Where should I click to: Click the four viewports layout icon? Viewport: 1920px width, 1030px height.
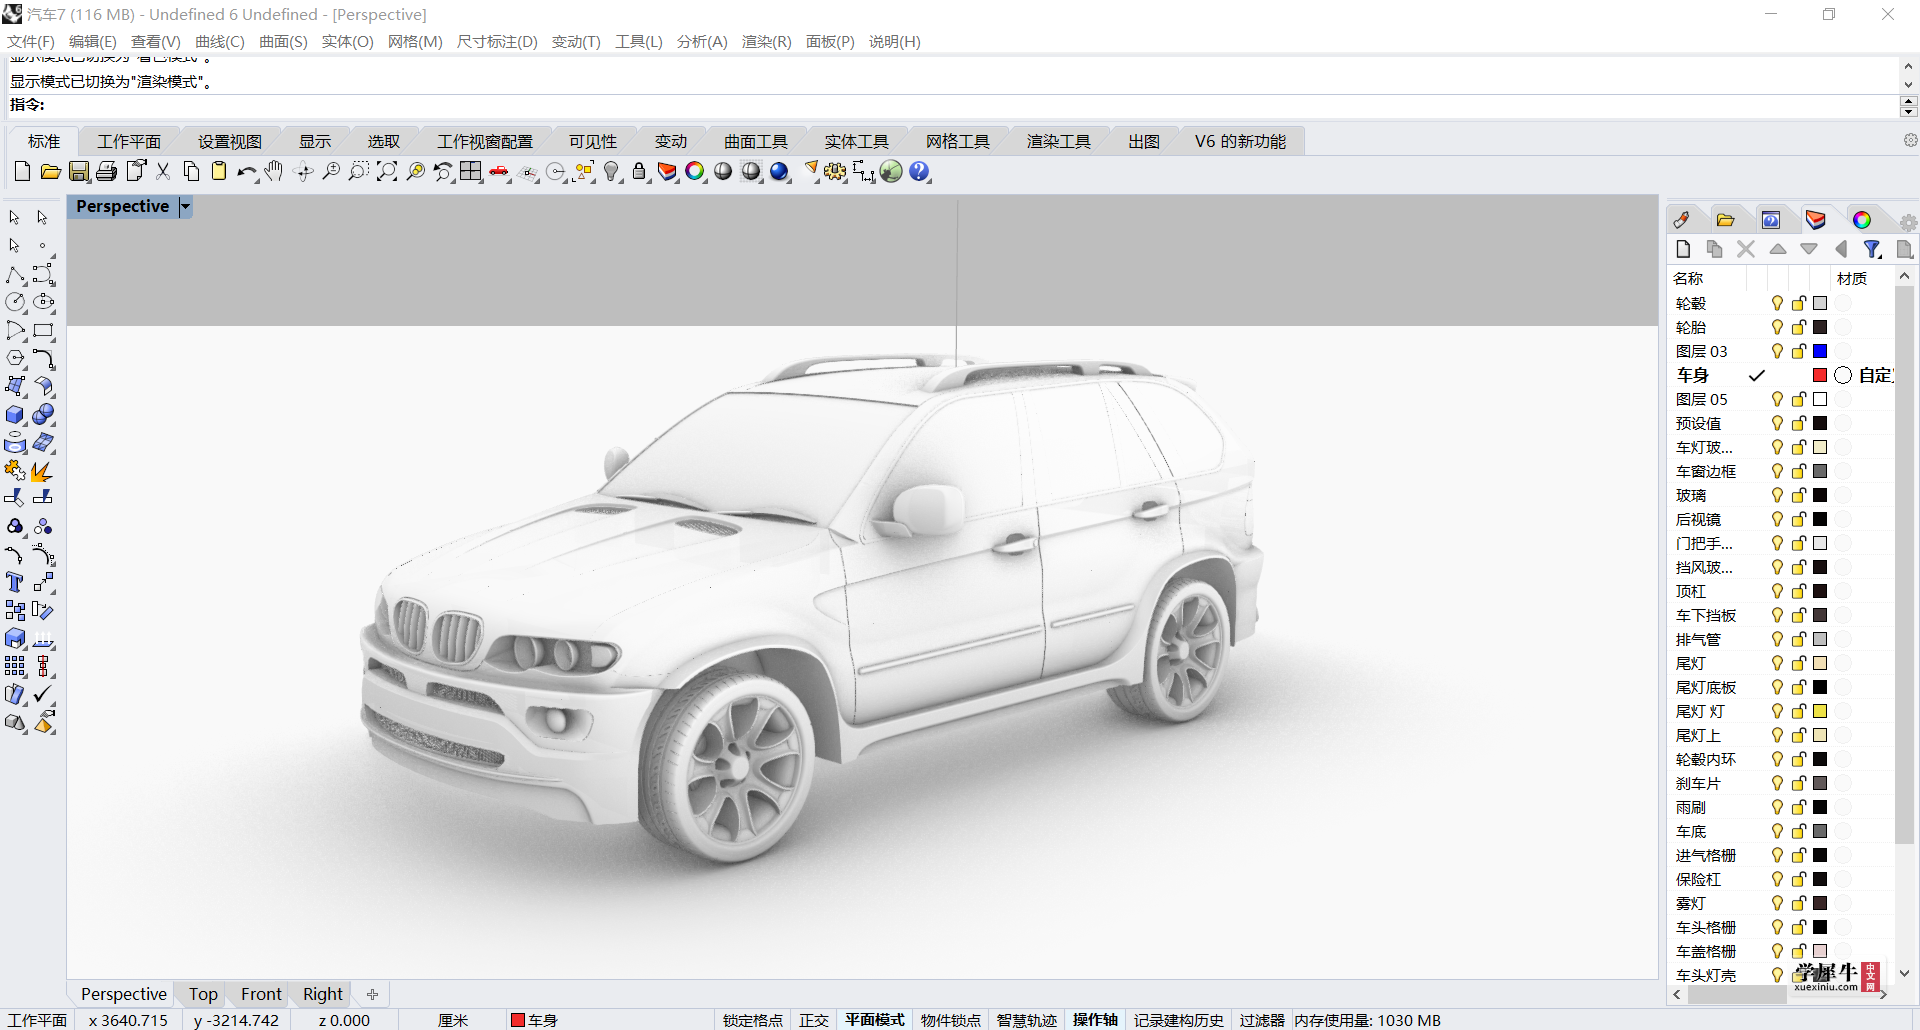(471, 172)
